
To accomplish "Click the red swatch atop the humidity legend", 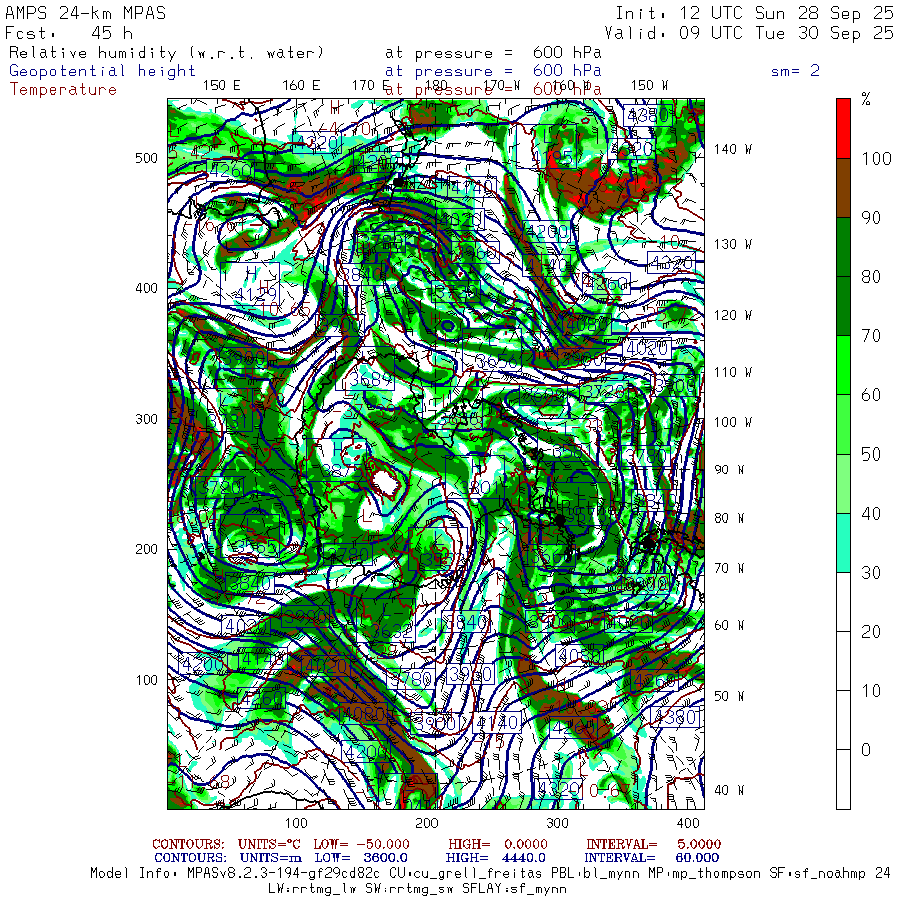I will 843,128.
